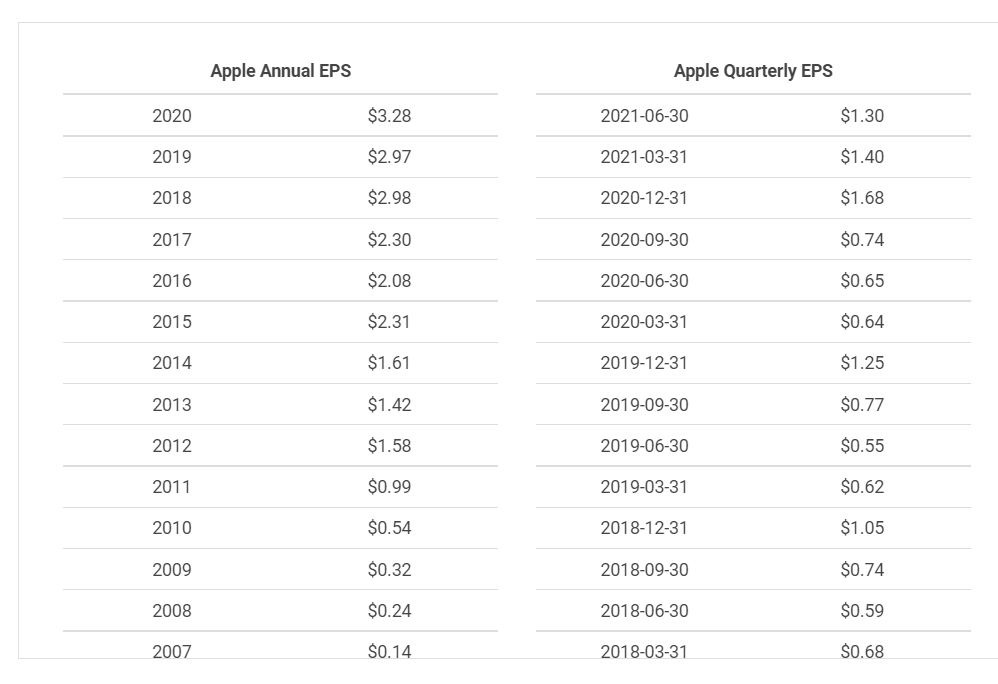Click the $1.40 value for 2021-03-31
The image size is (998, 684).
[862, 157]
